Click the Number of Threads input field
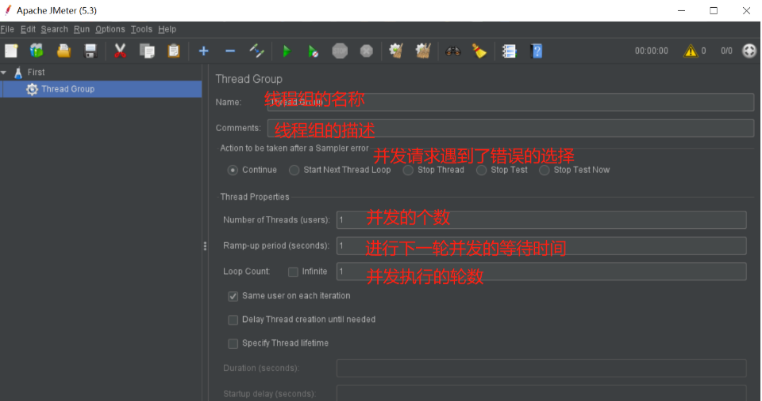Screen dimensions: 762x401 [x=541, y=220]
